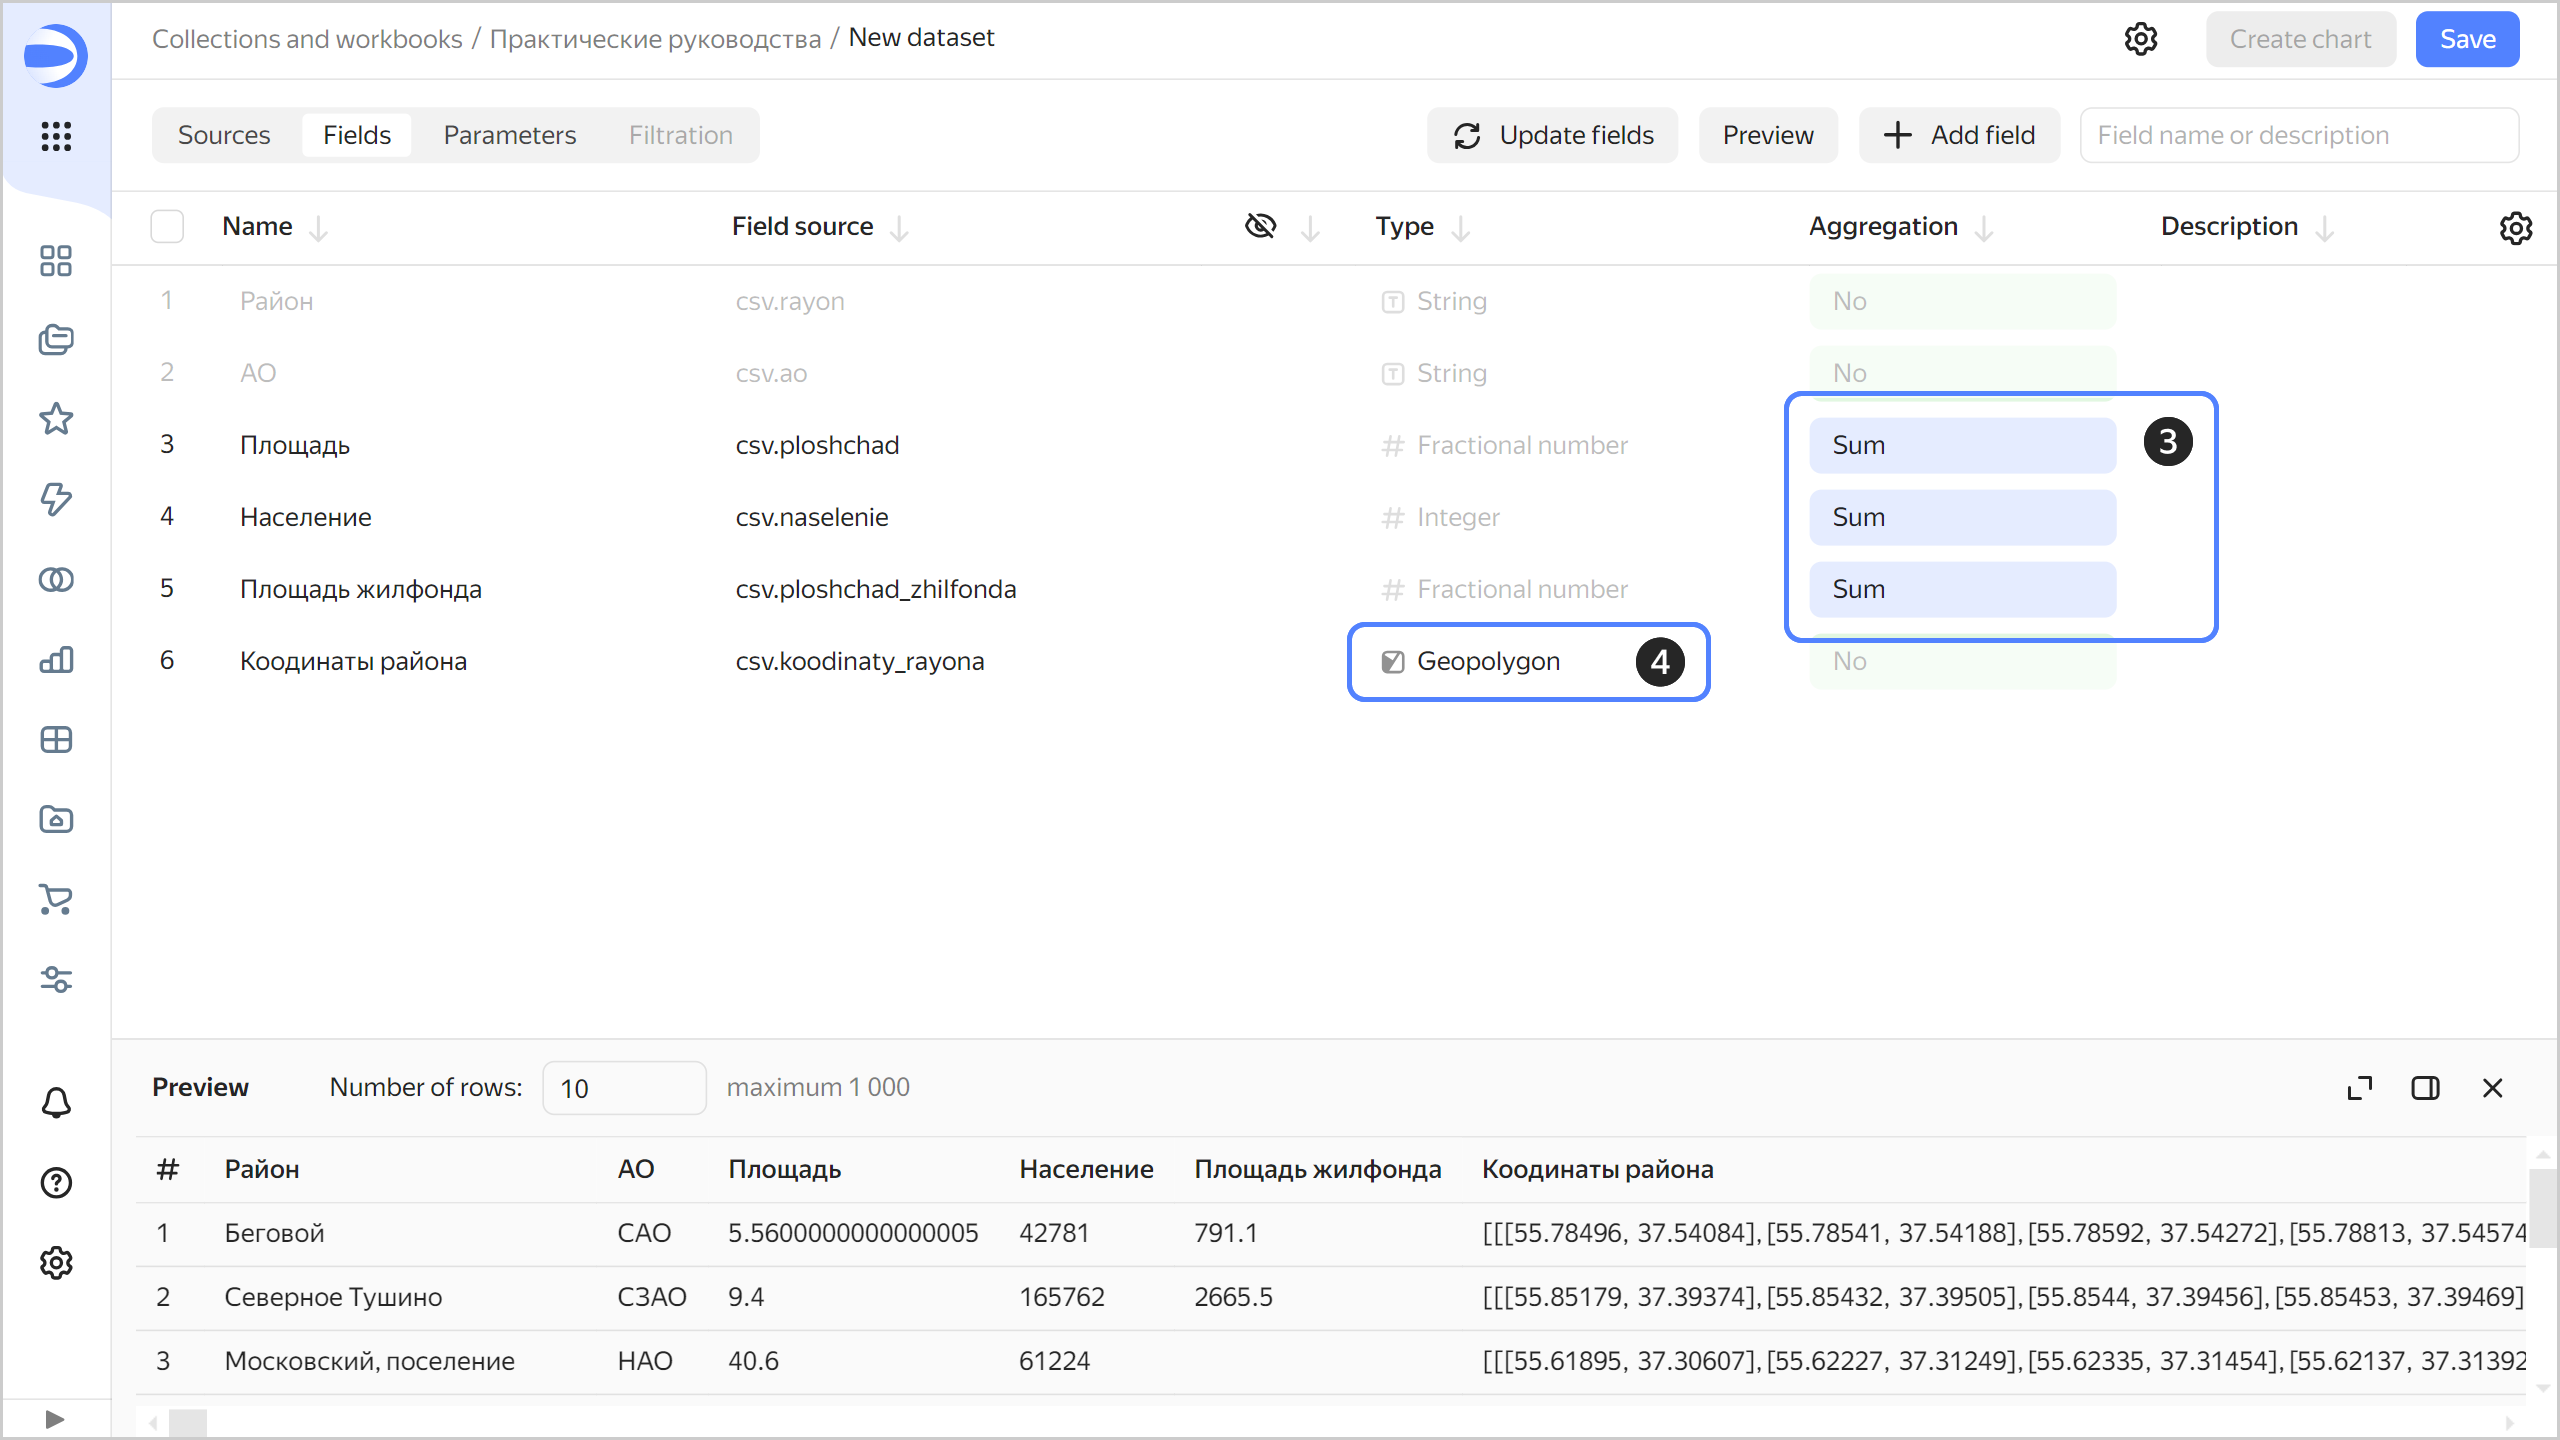
Task: Open Integer type dropdown for Население
Action: (x=1457, y=517)
